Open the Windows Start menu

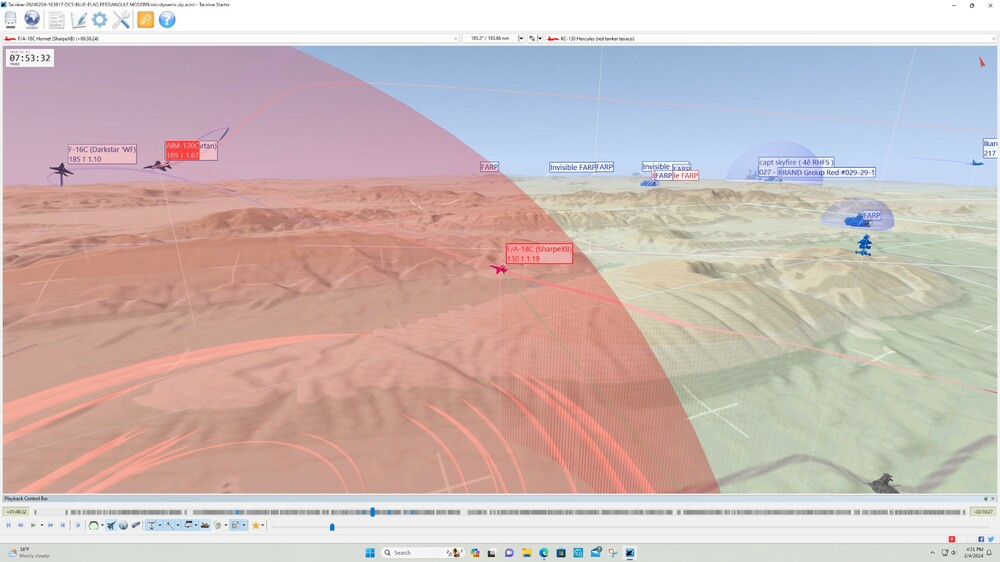(370, 552)
